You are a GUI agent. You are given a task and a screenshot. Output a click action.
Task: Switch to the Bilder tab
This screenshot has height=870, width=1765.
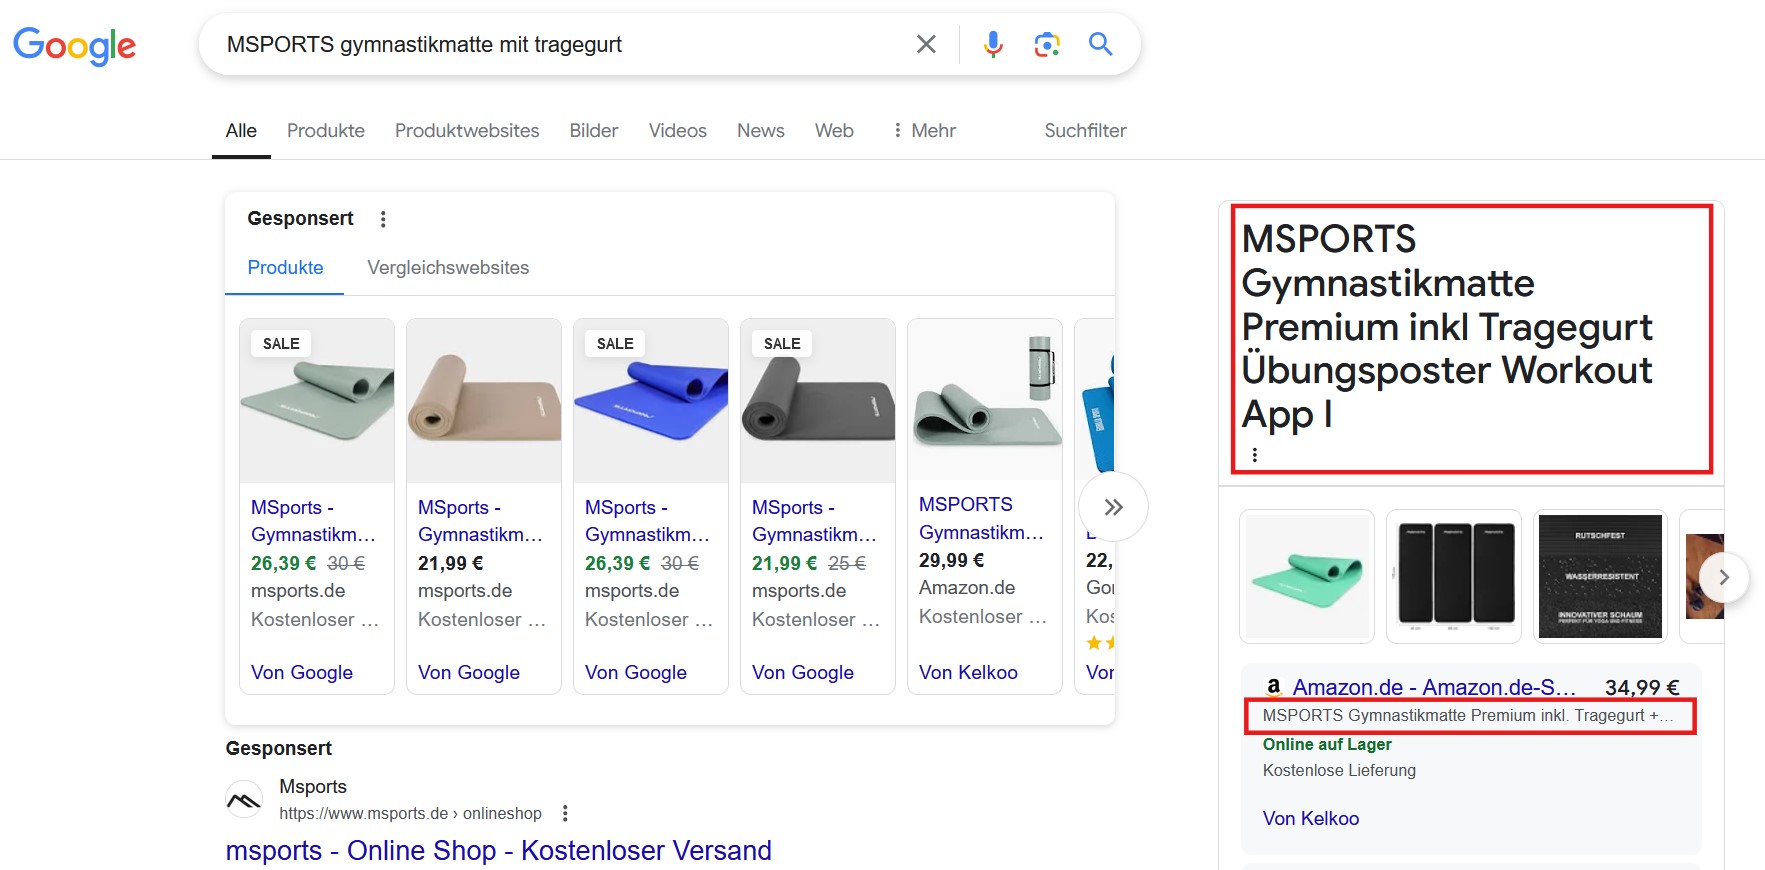point(594,131)
